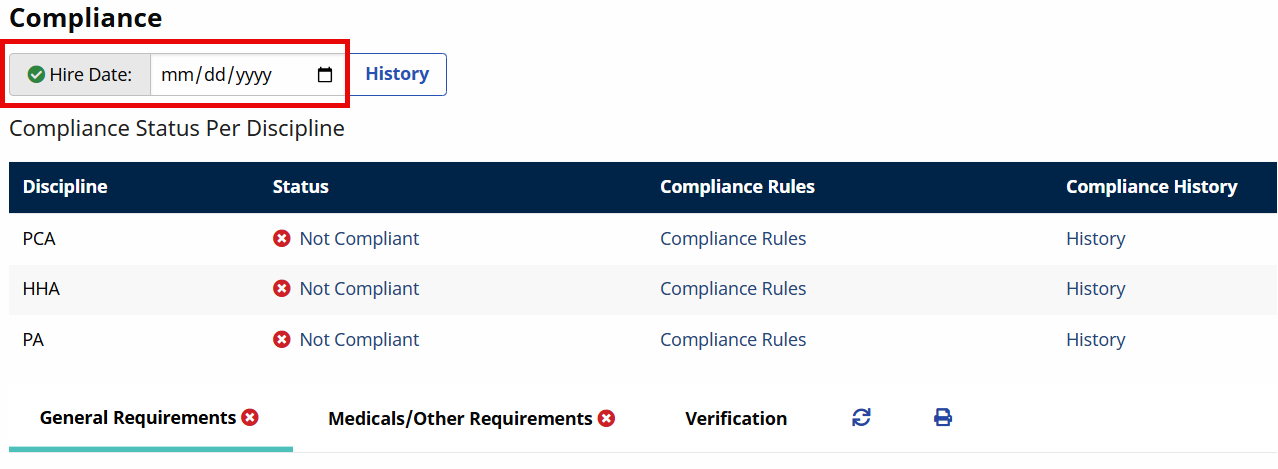This screenshot has width=1278, height=469.
Task: Click the red X icon in PA row
Action: coord(282,340)
